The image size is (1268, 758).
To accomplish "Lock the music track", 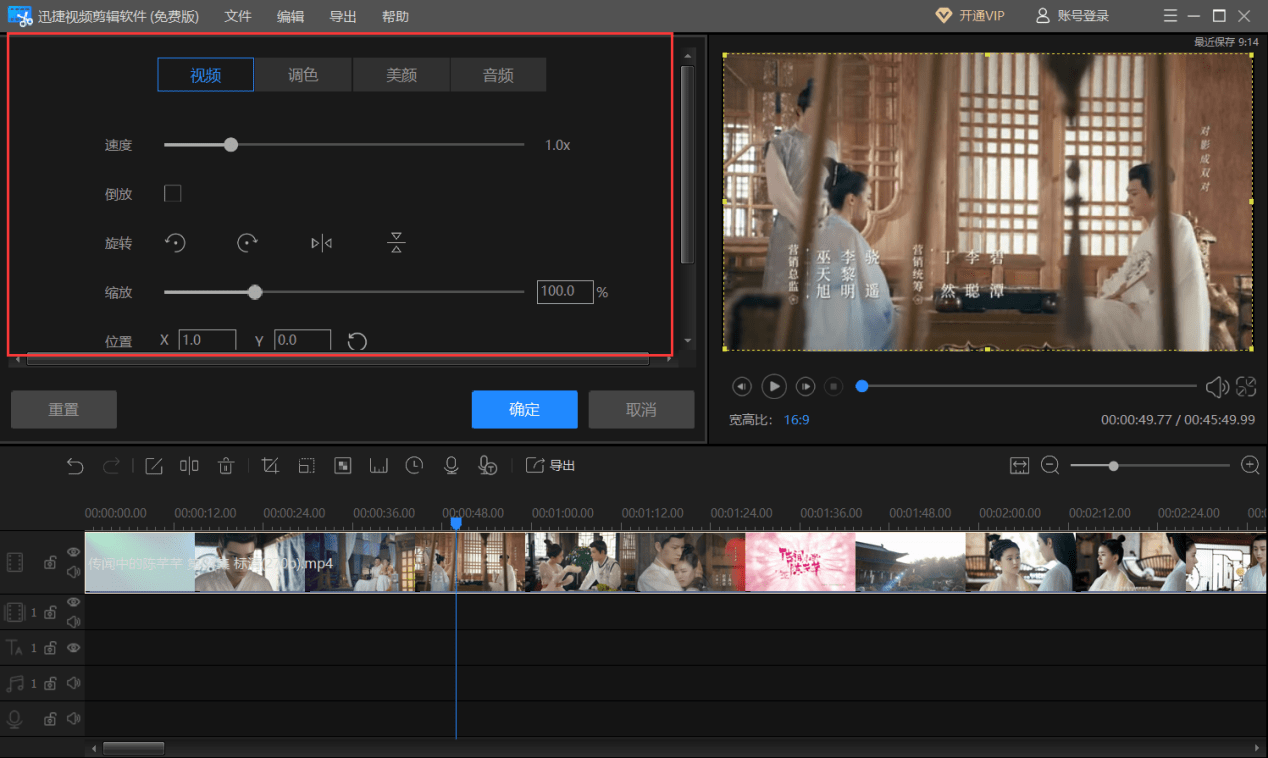I will (50, 683).
